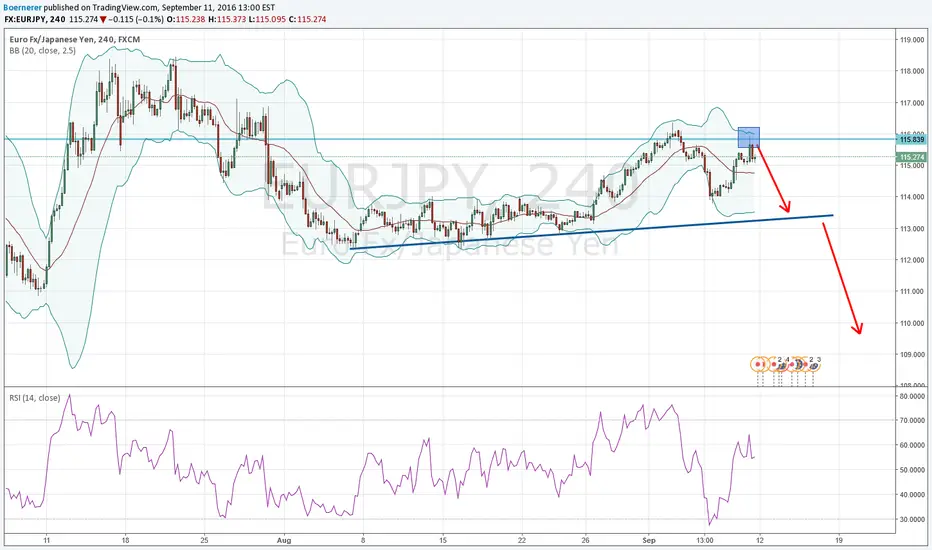Click the 60.0000 RSI axis label
Image resolution: width=932 pixels, height=550 pixels.
912,445
